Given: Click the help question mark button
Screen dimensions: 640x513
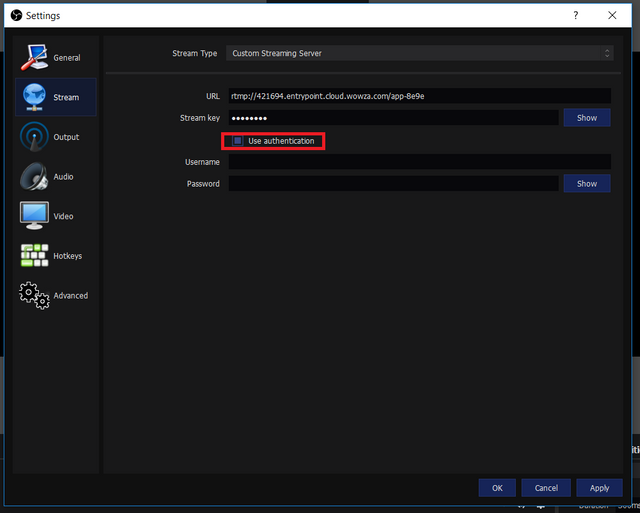Looking at the screenshot, I should (x=576, y=16).
